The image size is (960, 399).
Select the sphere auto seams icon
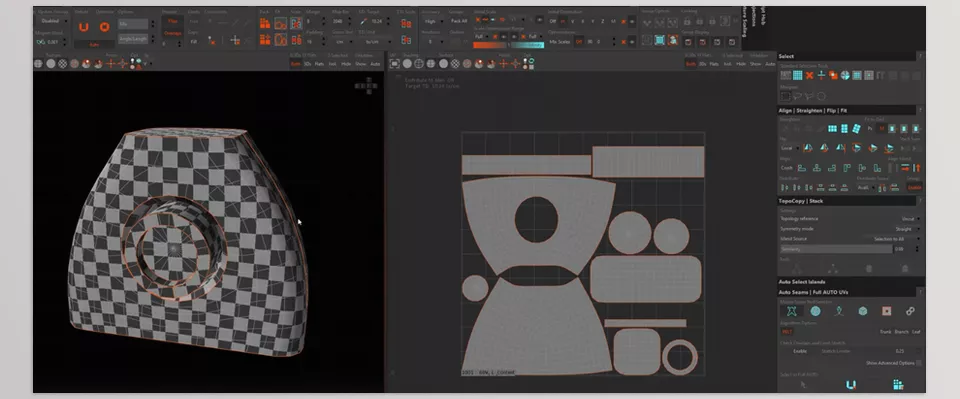pyautogui.click(x=816, y=311)
